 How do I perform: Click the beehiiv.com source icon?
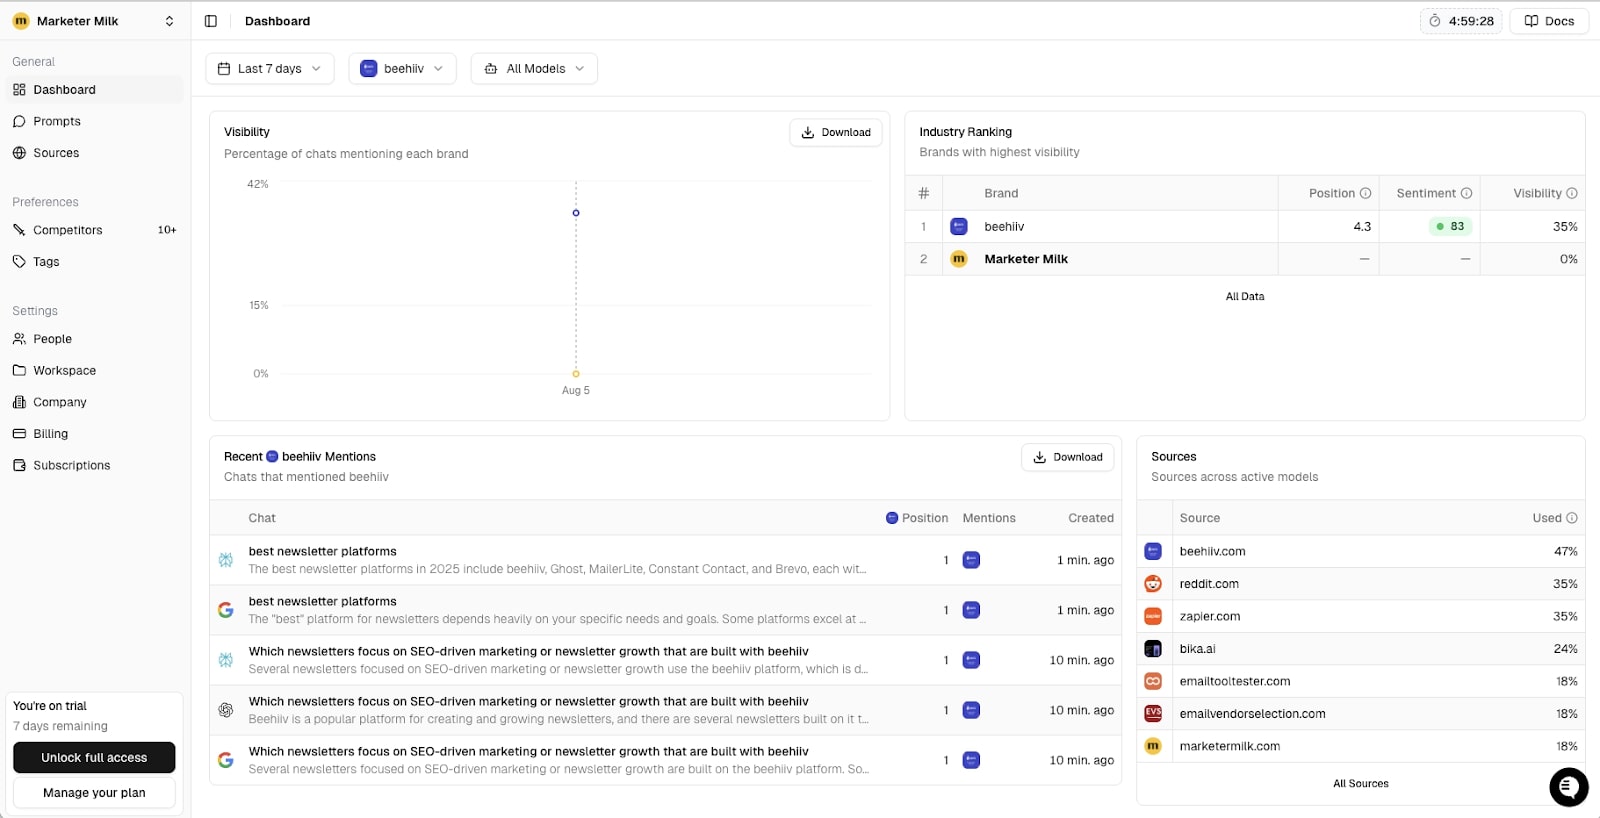pos(1153,551)
